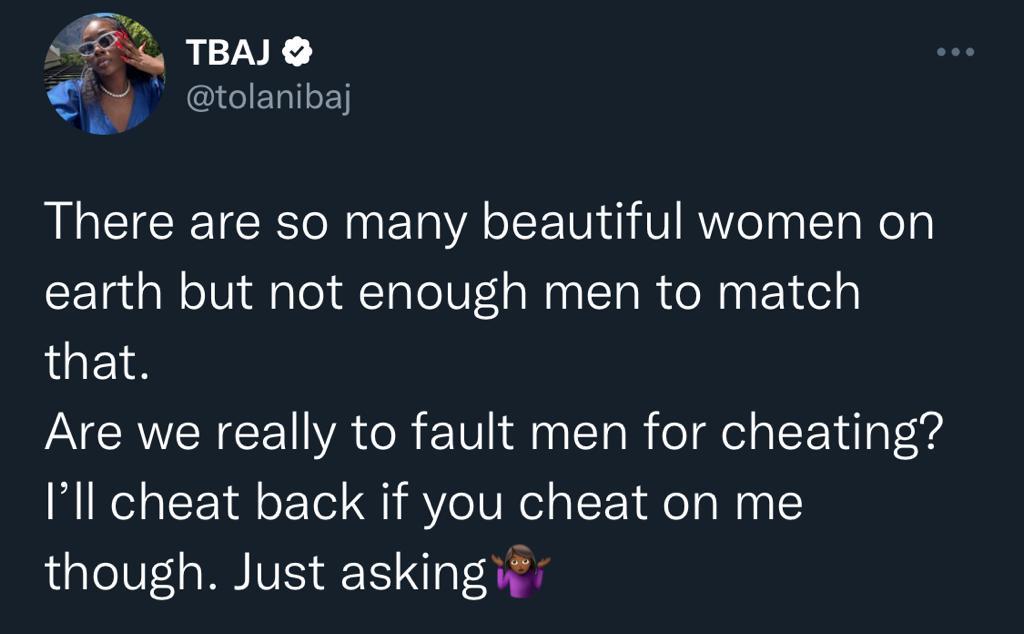
Task: Click the word "There" starting the tweet
Action: [110, 222]
